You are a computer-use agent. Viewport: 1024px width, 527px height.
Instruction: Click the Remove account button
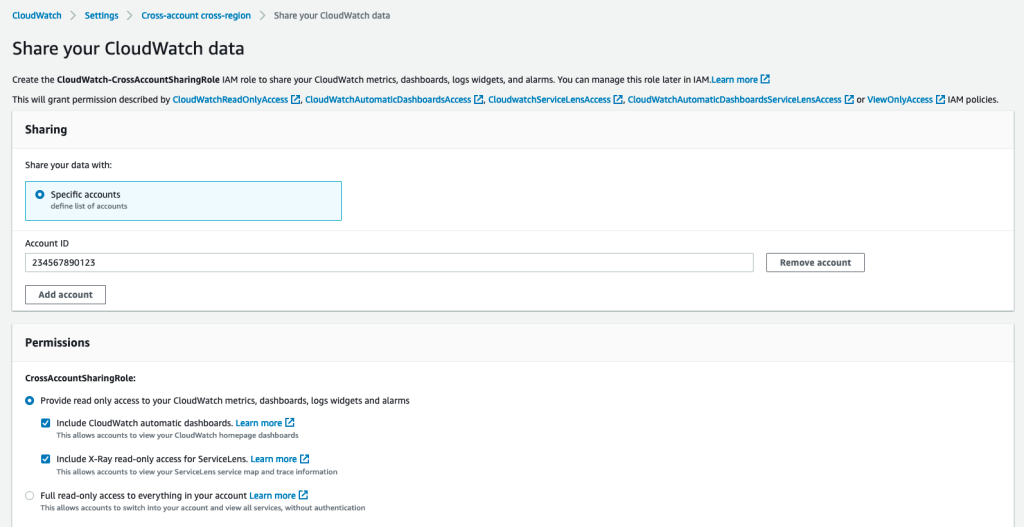click(x=815, y=263)
